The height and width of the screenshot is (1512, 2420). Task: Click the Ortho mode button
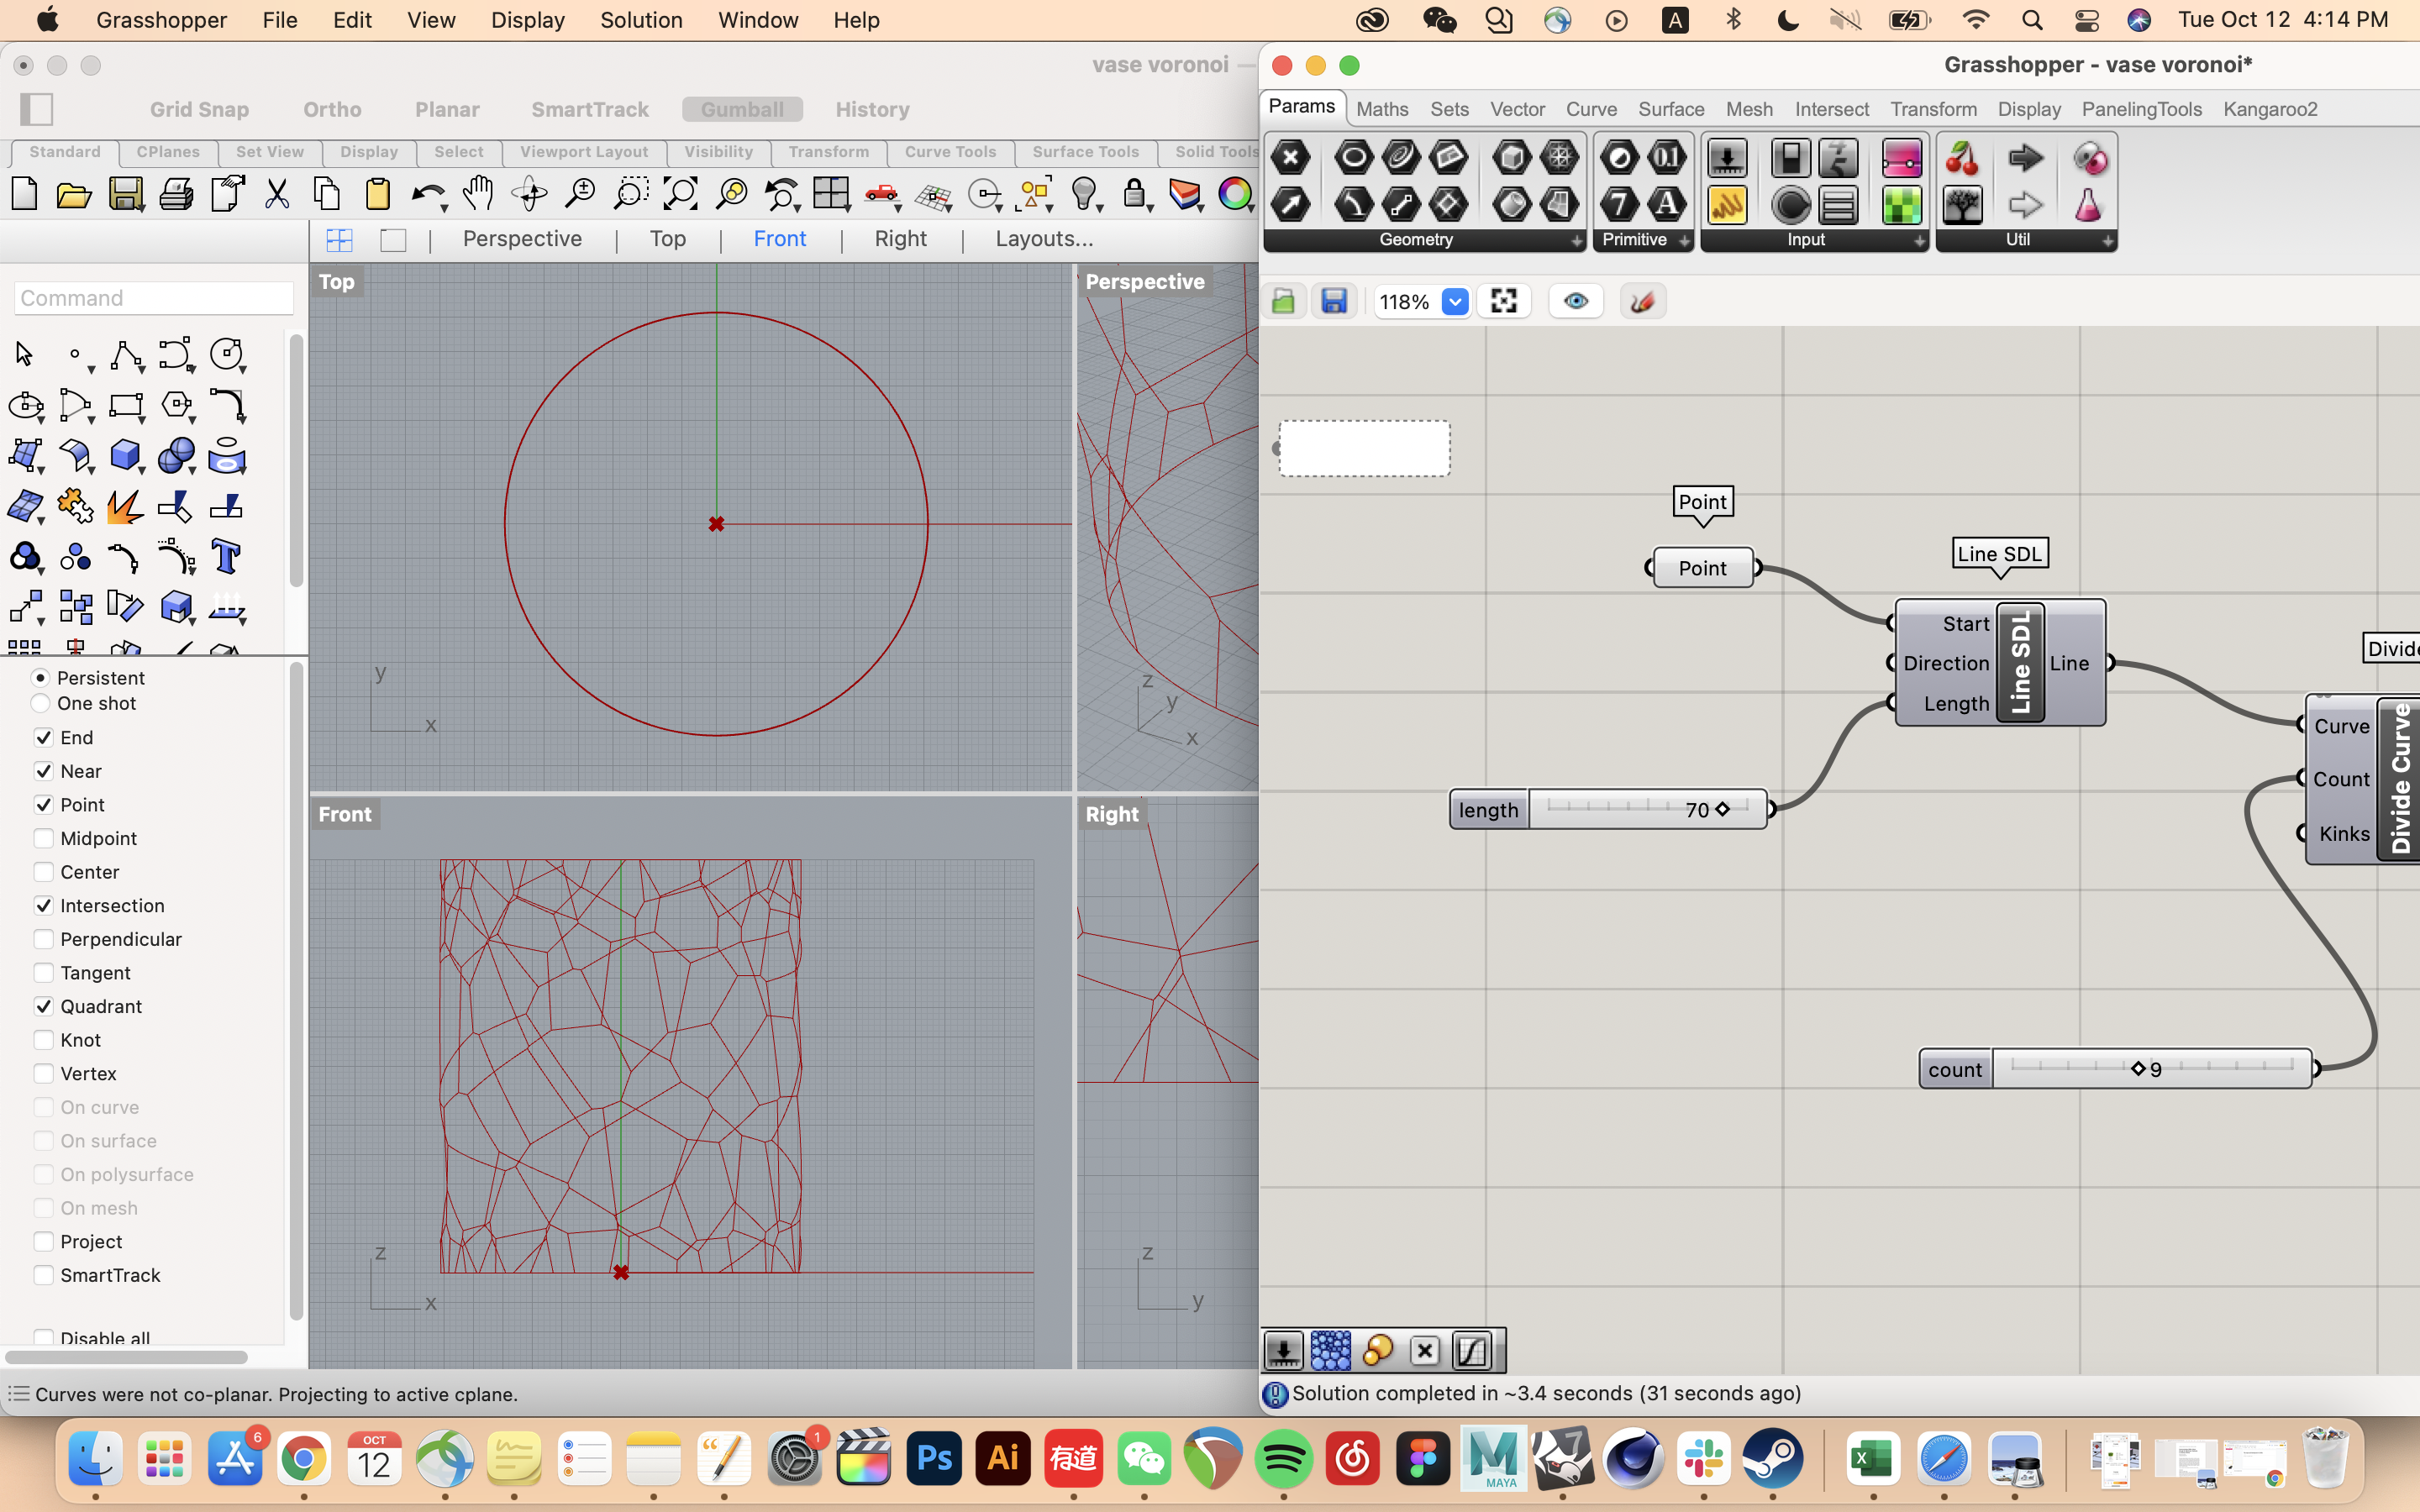point(331,108)
